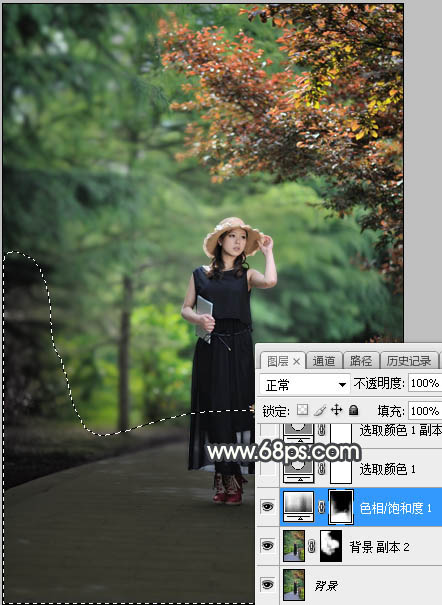Click the mask link icon on 背景 副本 2
442x605 pixels.
(x=312, y=546)
